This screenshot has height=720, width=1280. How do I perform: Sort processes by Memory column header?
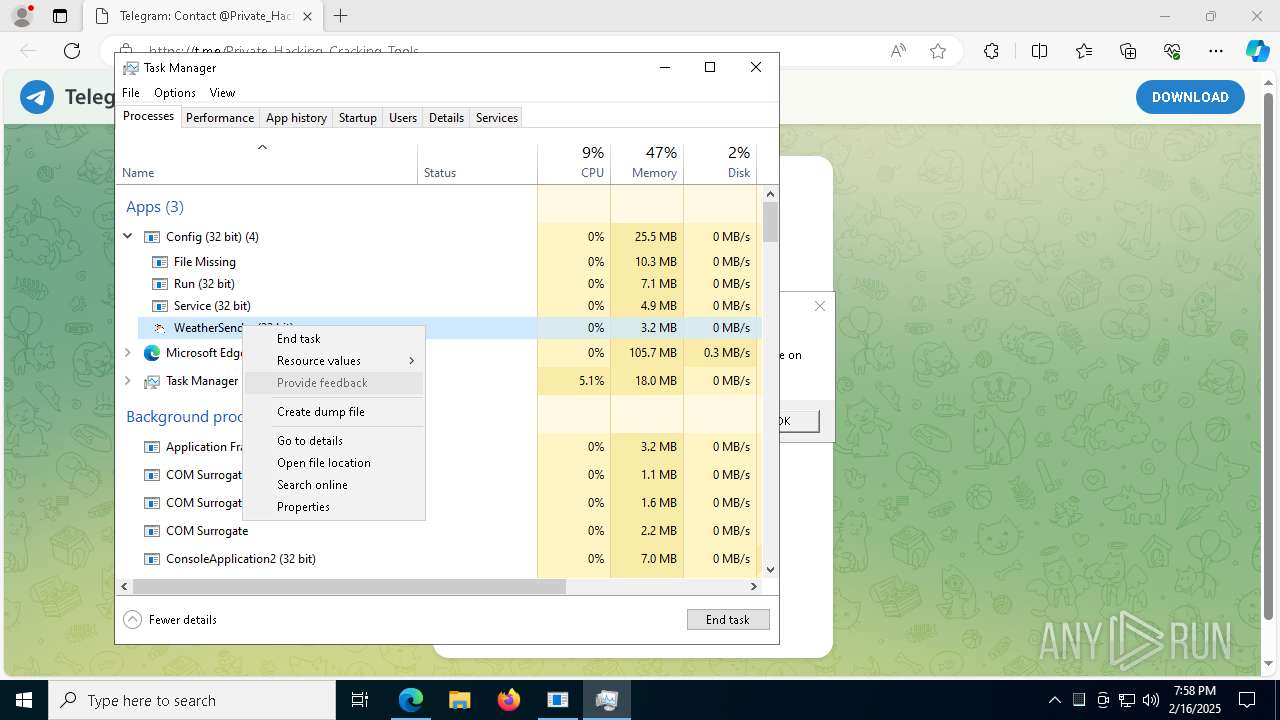(x=647, y=163)
